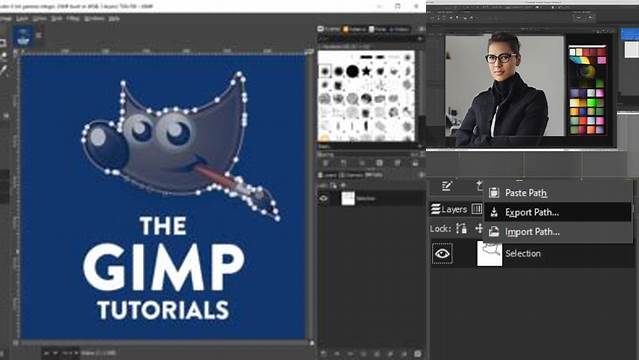The height and width of the screenshot is (360, 639).
Task: Open layers dock tab configuration menu
Action: [x=421, y=175]
